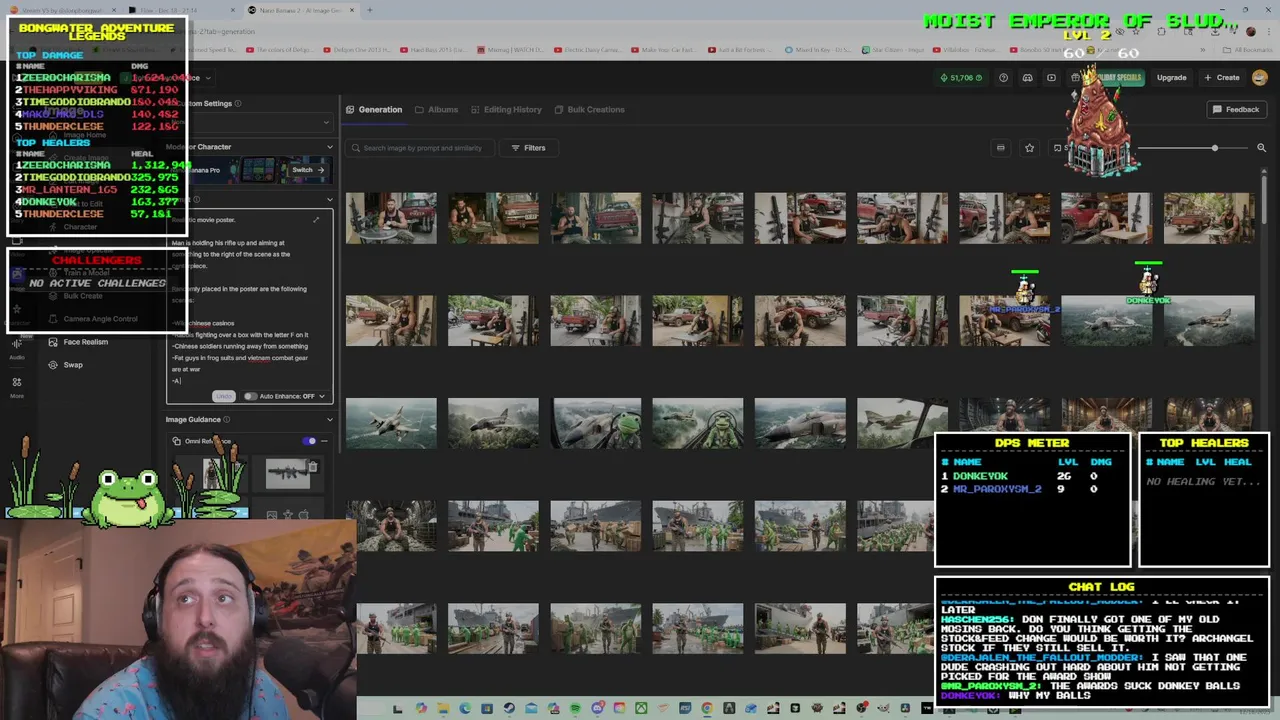Click the Filters button
This screenshot has width=1280, height=720.
(528, 148)
